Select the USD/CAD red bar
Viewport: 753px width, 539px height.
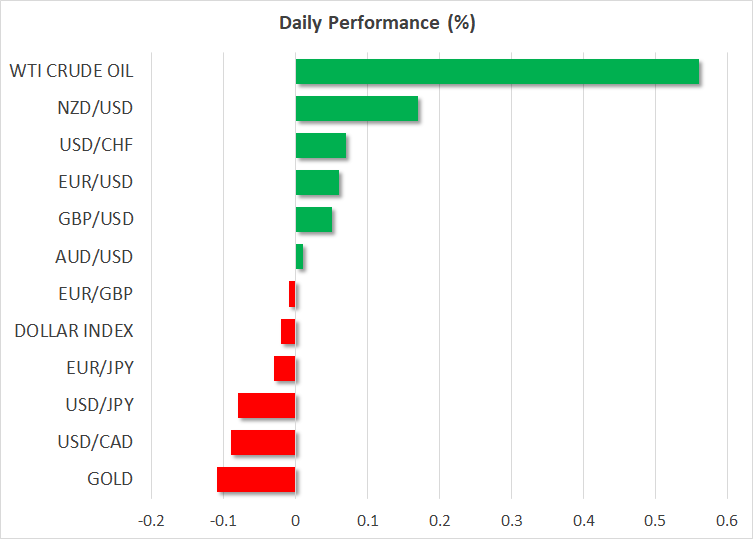[263, 442]
